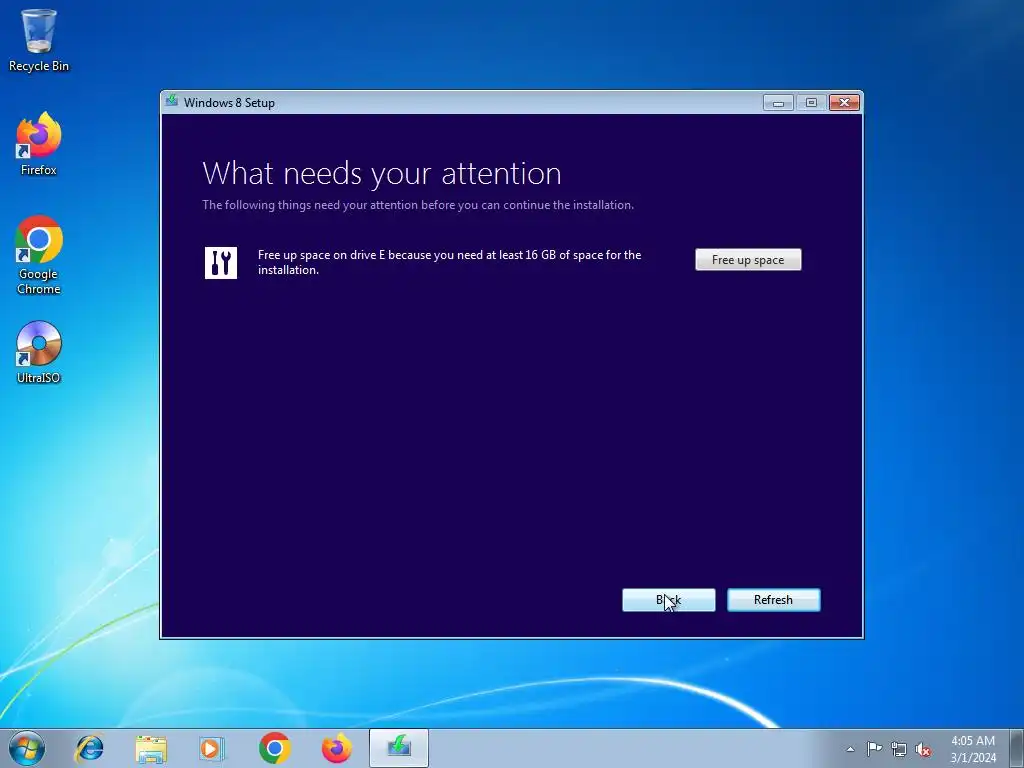Click Show desktop strip at taskbar end
1024x768 pixels.
1017,748
